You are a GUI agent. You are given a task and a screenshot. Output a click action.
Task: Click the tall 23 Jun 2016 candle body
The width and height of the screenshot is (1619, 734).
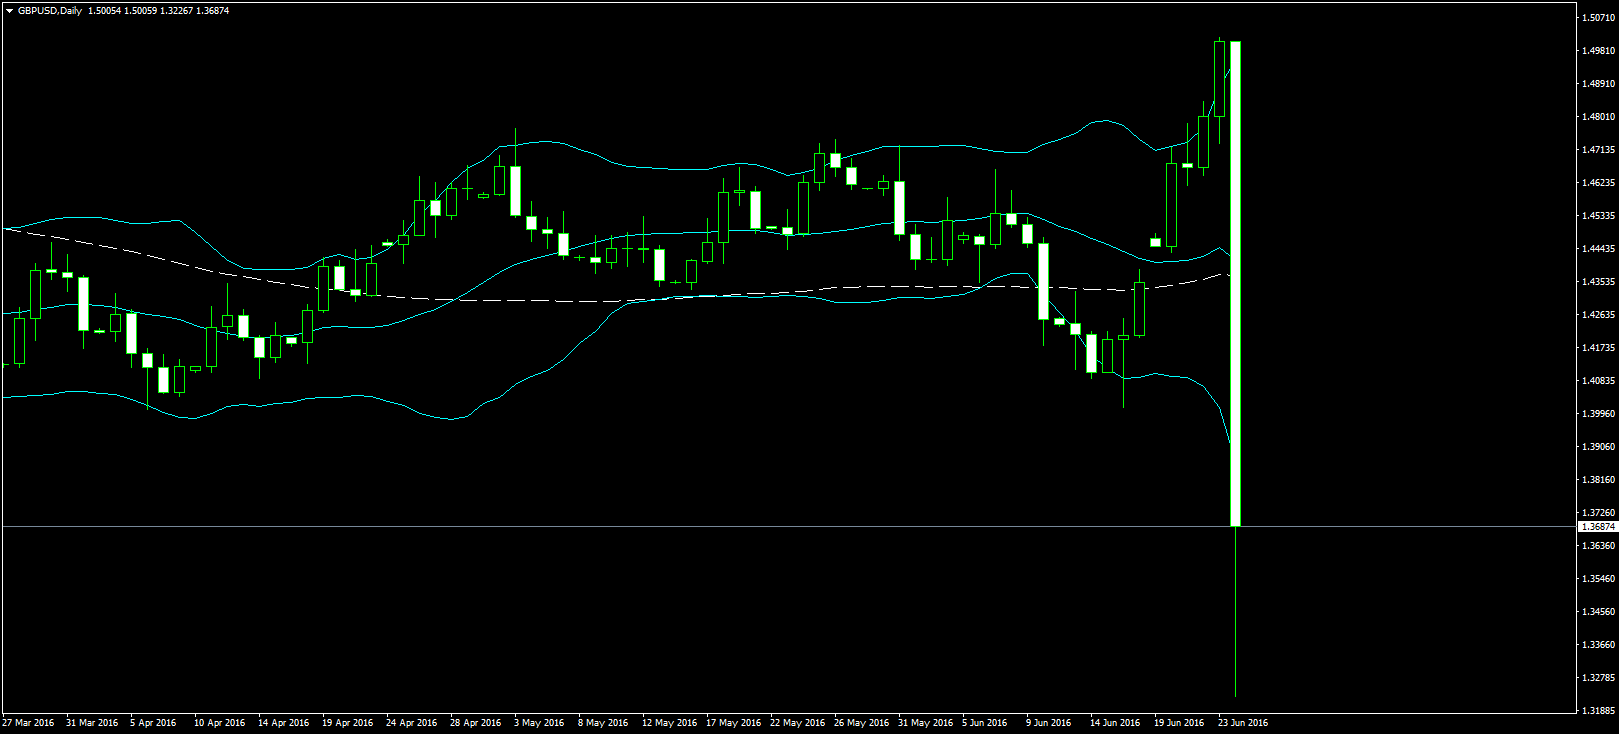tap(1235, 280)
